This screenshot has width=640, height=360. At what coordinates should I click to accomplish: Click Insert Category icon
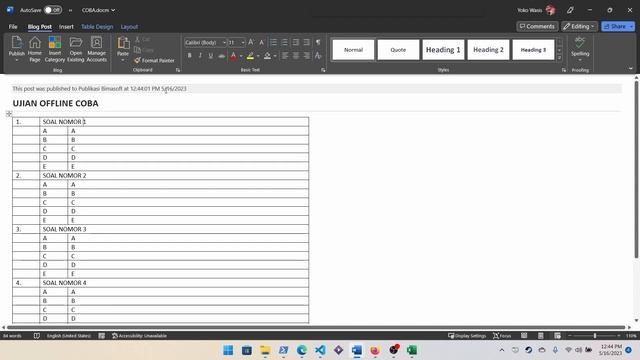(55, 48)
